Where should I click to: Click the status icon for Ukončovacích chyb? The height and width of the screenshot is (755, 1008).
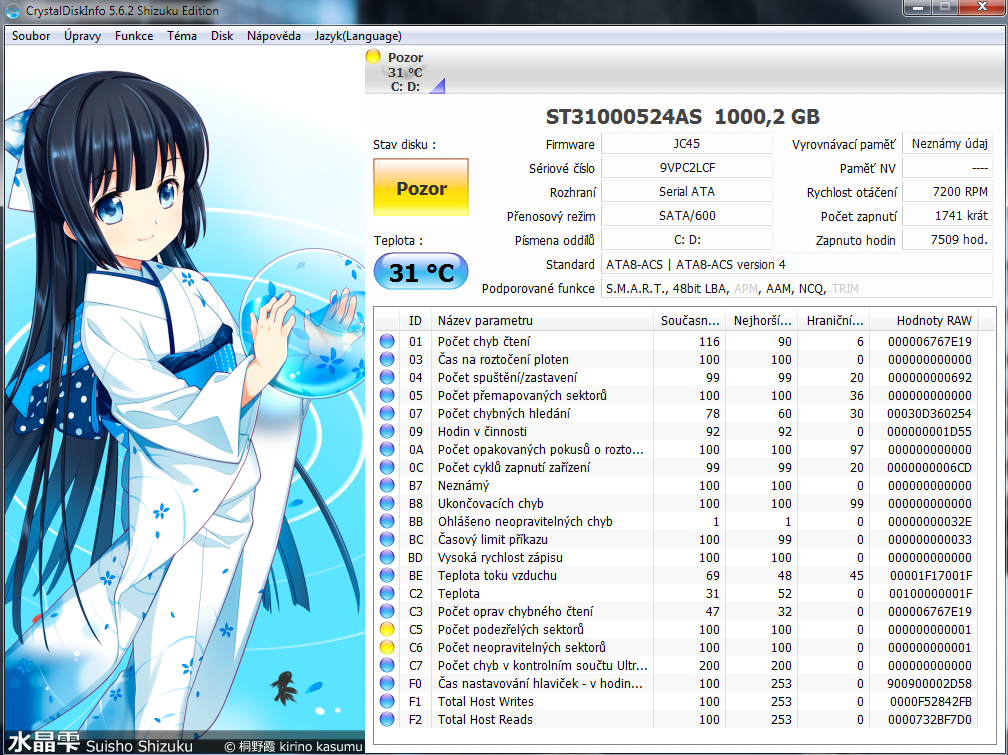click(387, 504)
